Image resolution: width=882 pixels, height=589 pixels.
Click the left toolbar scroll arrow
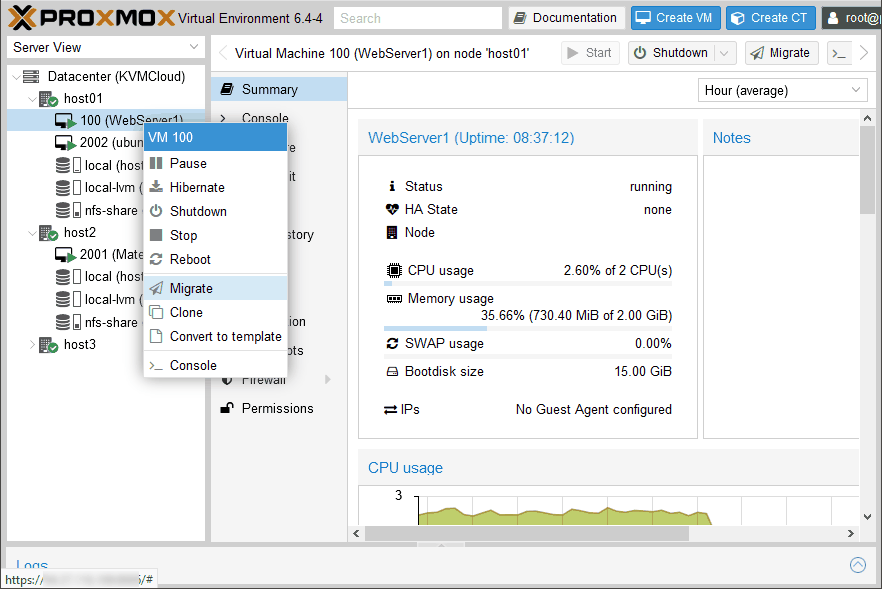[x=223, y=53]
